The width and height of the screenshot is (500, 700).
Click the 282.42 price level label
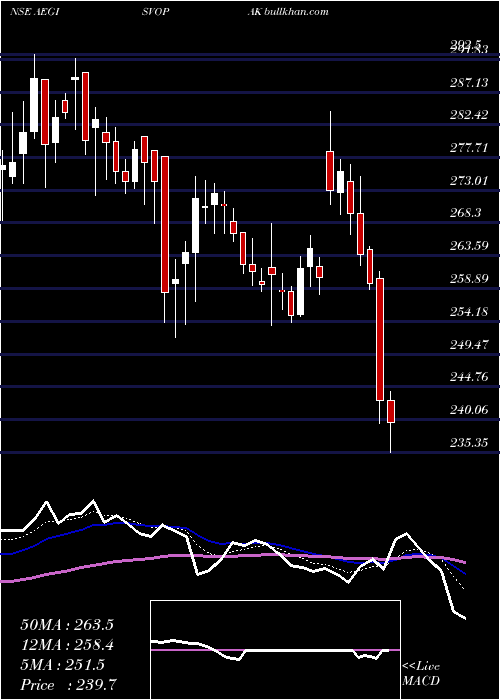tap(469, 115)
